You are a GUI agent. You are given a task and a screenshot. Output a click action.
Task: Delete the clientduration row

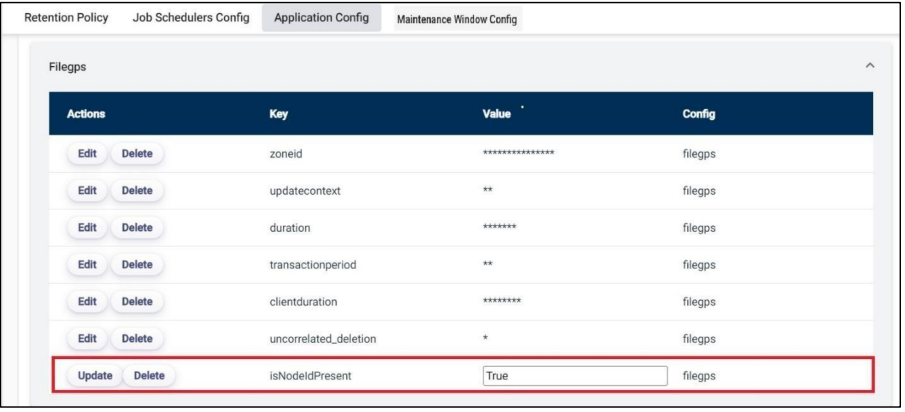[x=137, y=302]
